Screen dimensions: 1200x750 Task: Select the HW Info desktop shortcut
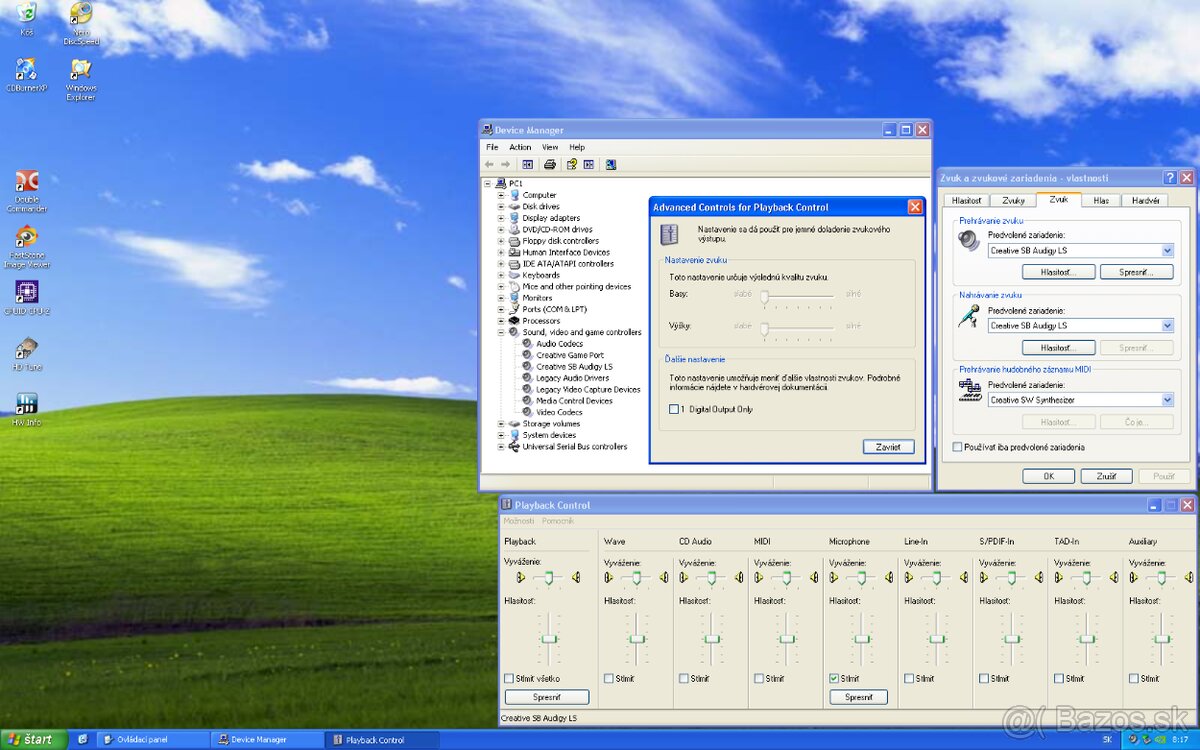click(27, 409)
